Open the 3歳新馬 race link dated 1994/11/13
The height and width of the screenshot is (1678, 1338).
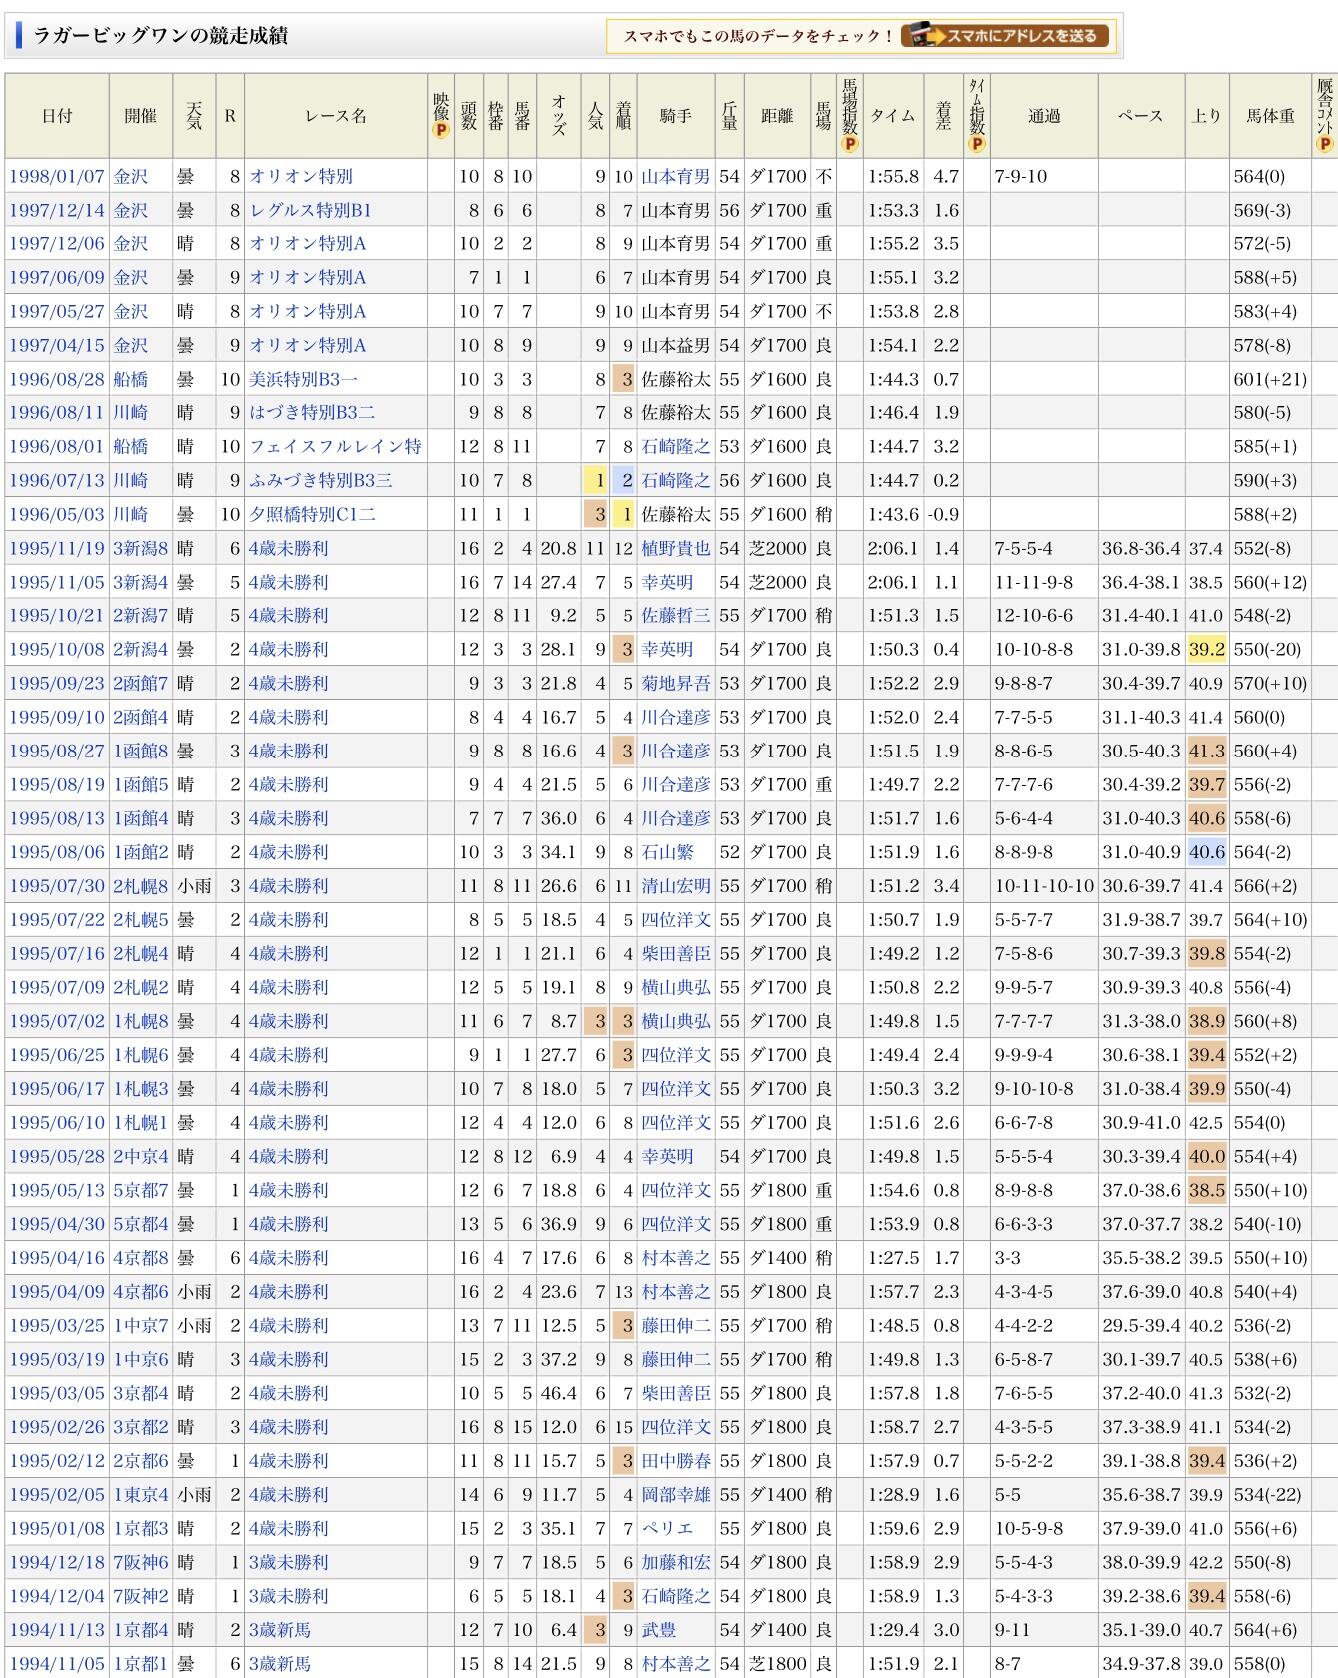(x=280, y=1630)
